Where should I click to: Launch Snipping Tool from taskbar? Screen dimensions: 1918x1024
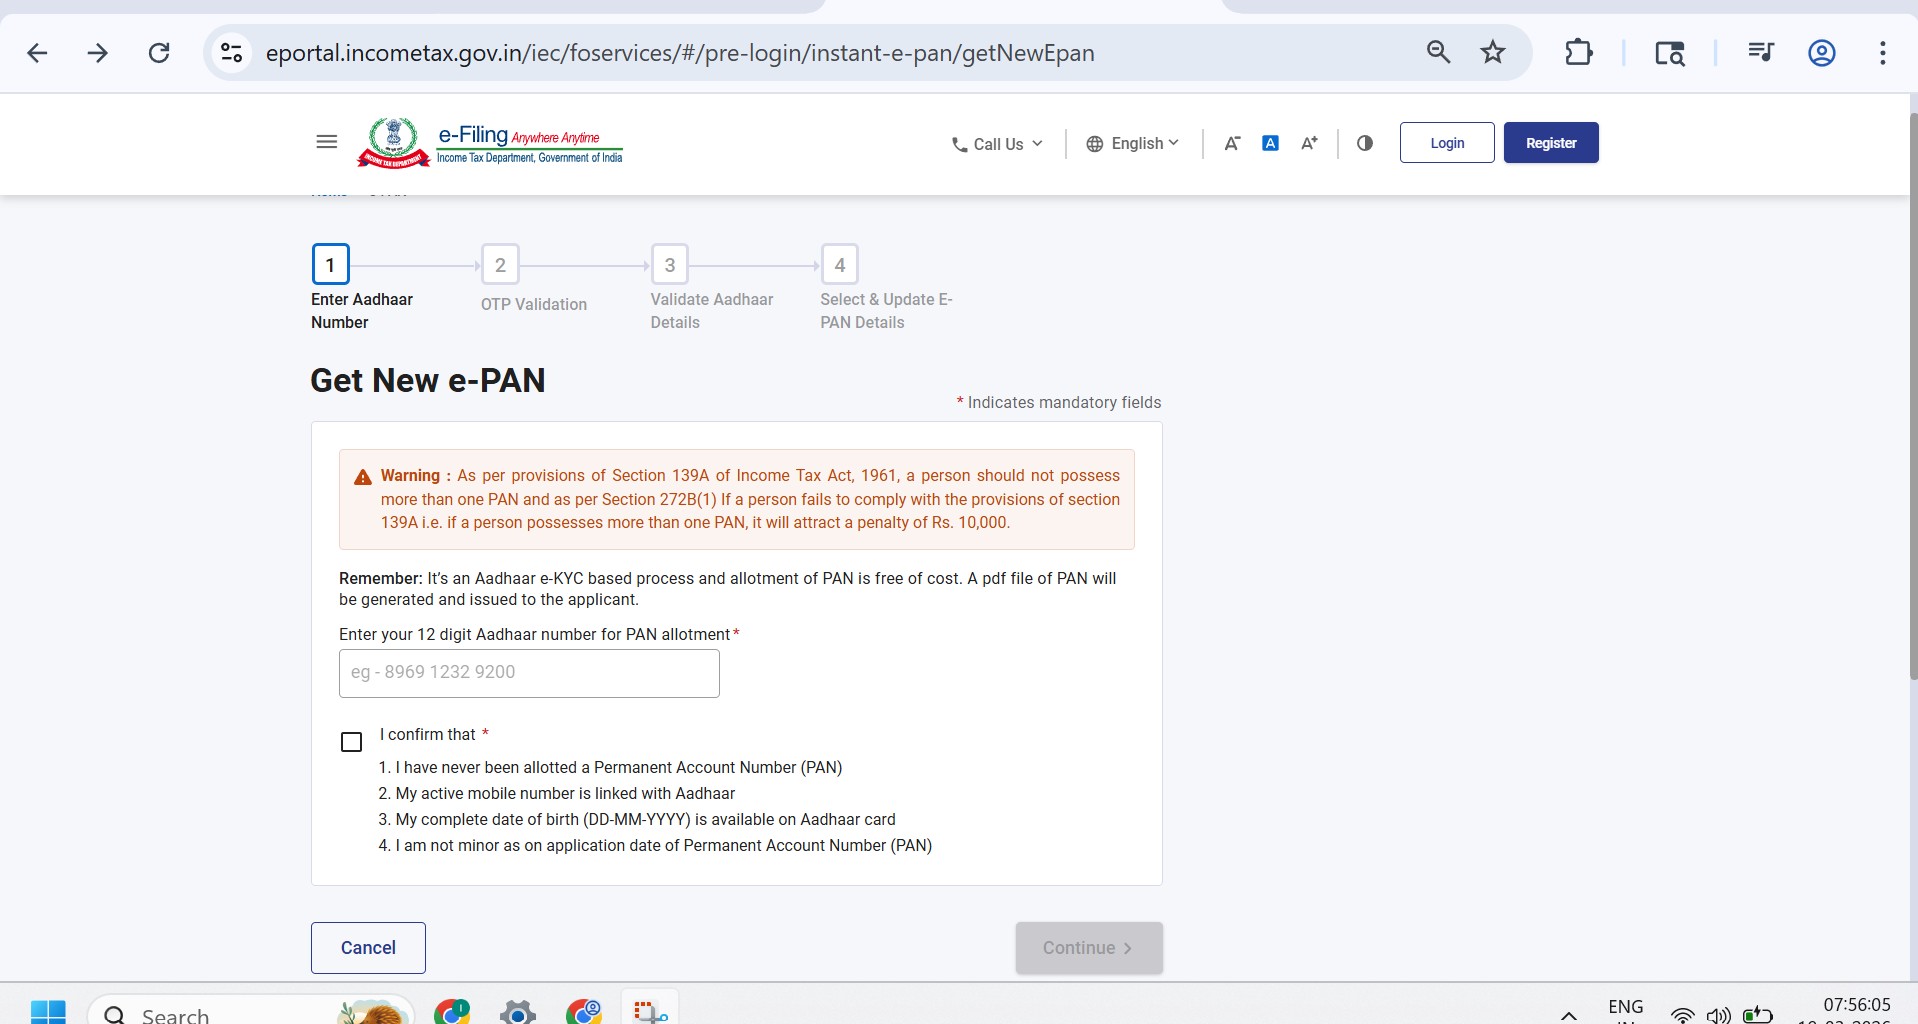[x=649, y=1012]
